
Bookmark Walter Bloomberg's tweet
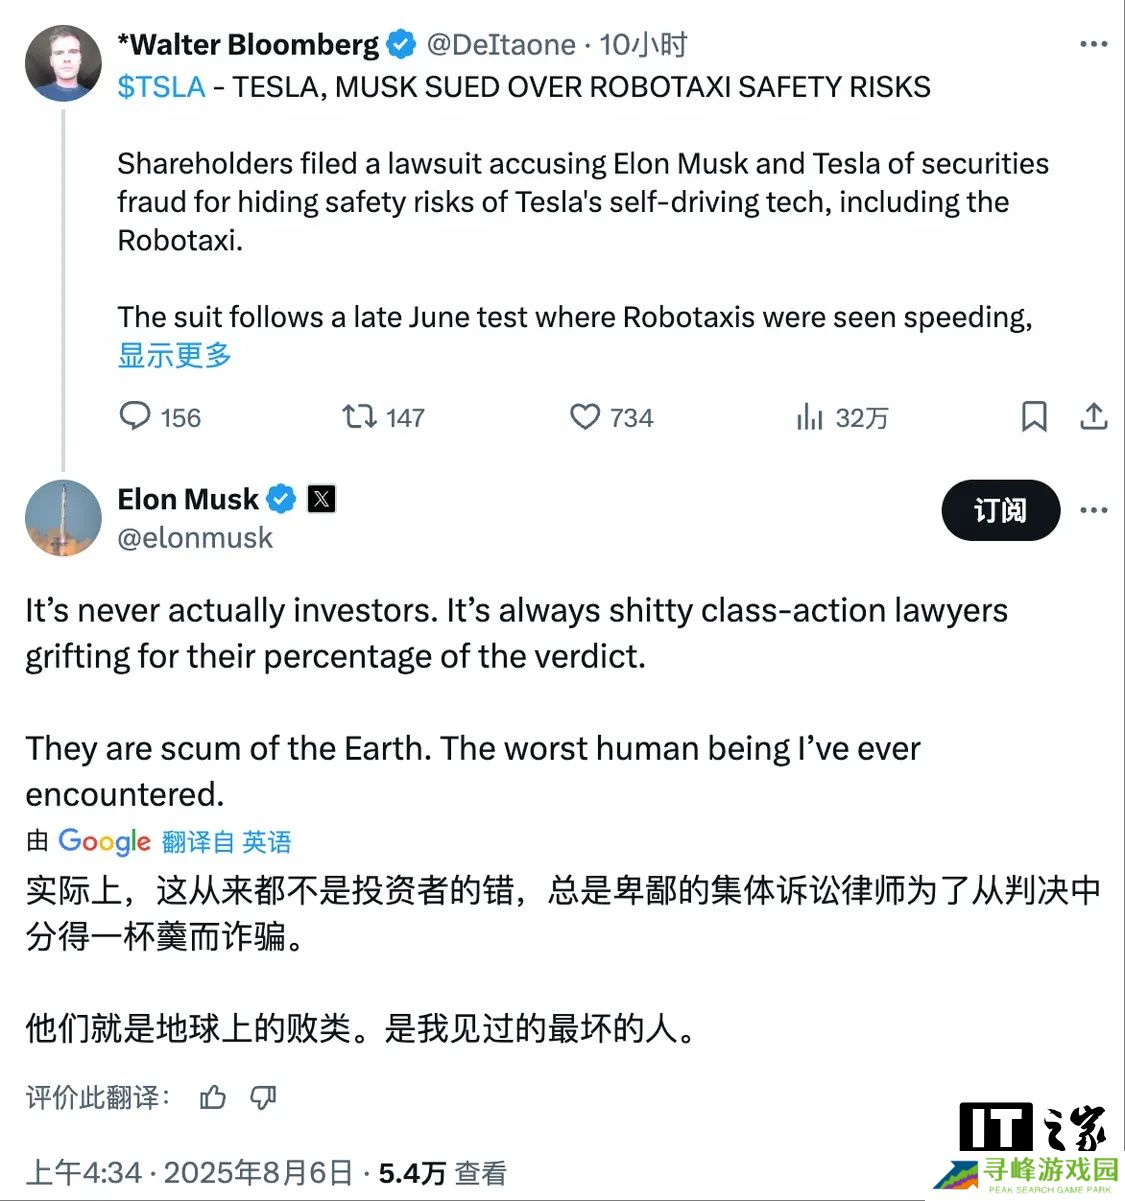pyautogui.click(x=1034, y=416)
